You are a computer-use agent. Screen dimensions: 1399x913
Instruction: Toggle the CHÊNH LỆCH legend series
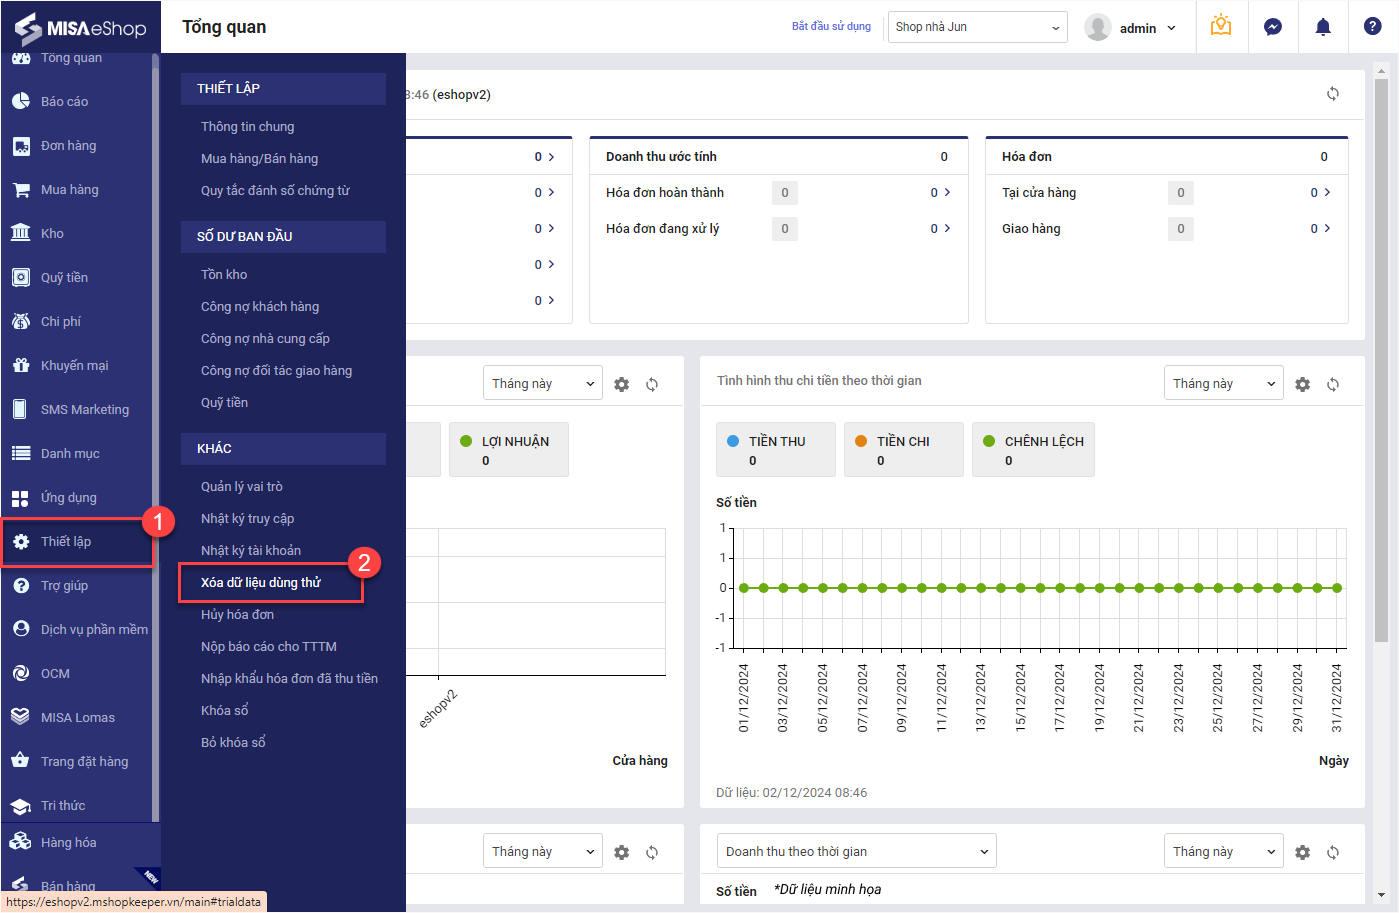[1032, 449]
